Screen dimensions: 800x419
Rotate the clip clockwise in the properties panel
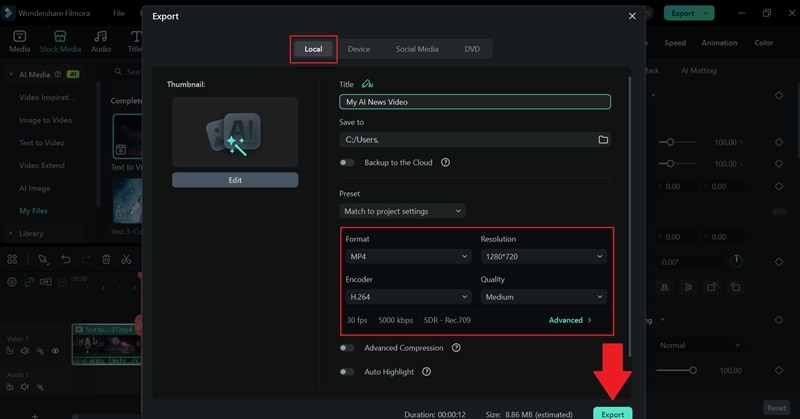[x=712, y=287]
